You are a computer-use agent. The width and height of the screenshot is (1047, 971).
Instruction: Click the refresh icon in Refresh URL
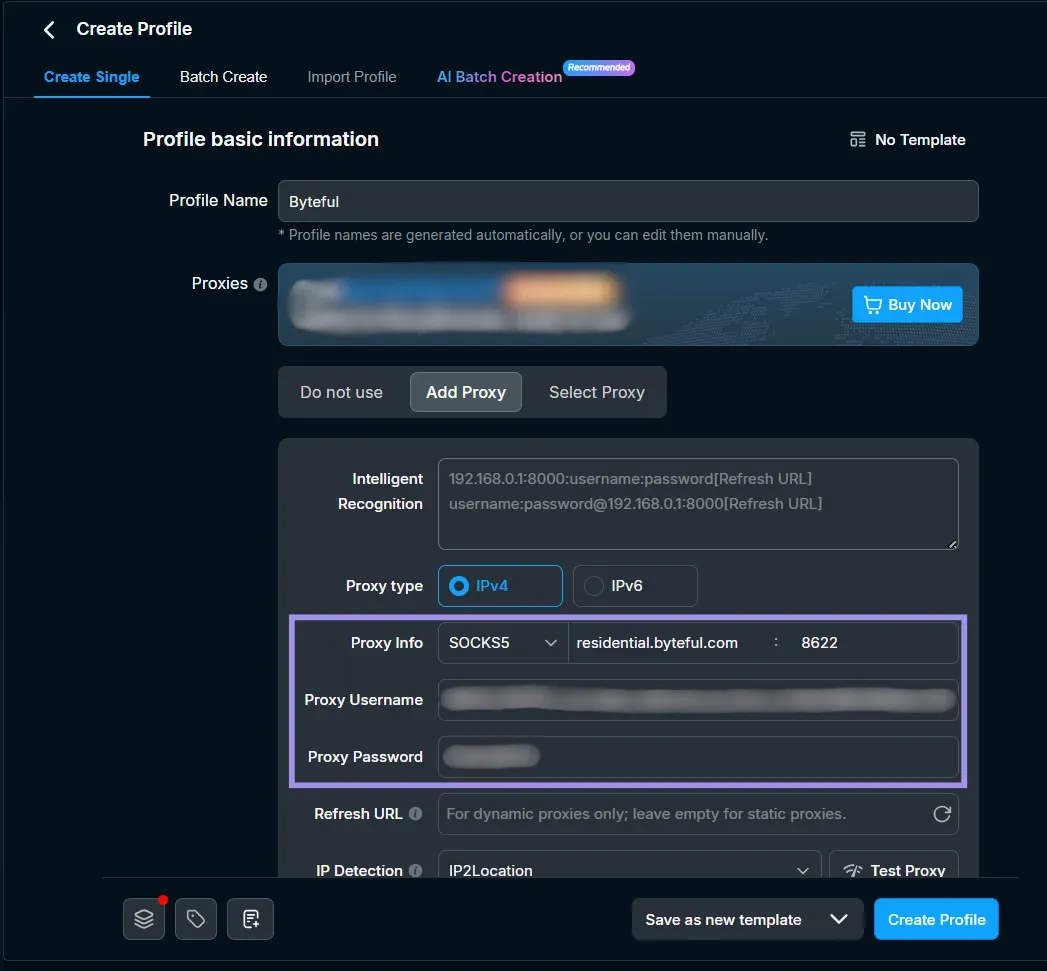(x=941, y=814)
